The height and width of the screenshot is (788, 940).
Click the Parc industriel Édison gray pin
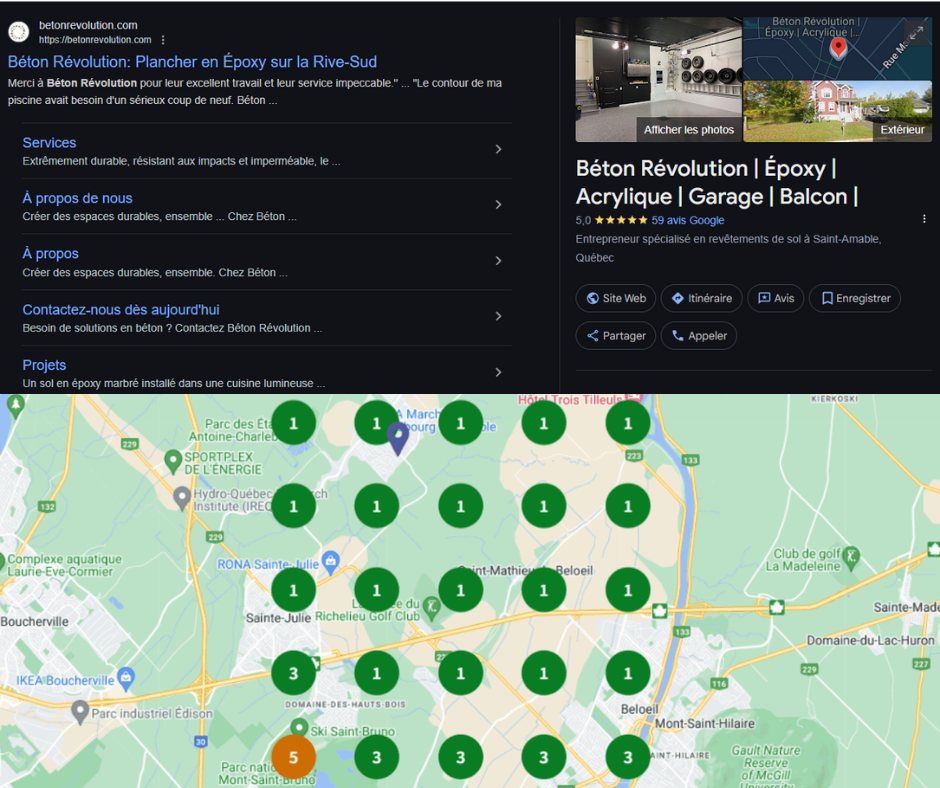(80, 712)
